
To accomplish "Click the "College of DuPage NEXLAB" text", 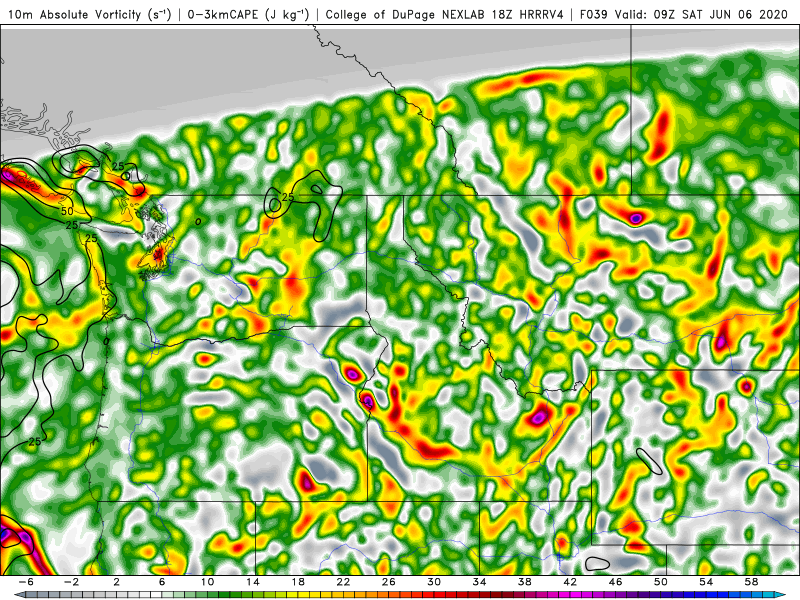I will [x=406, y=14].
